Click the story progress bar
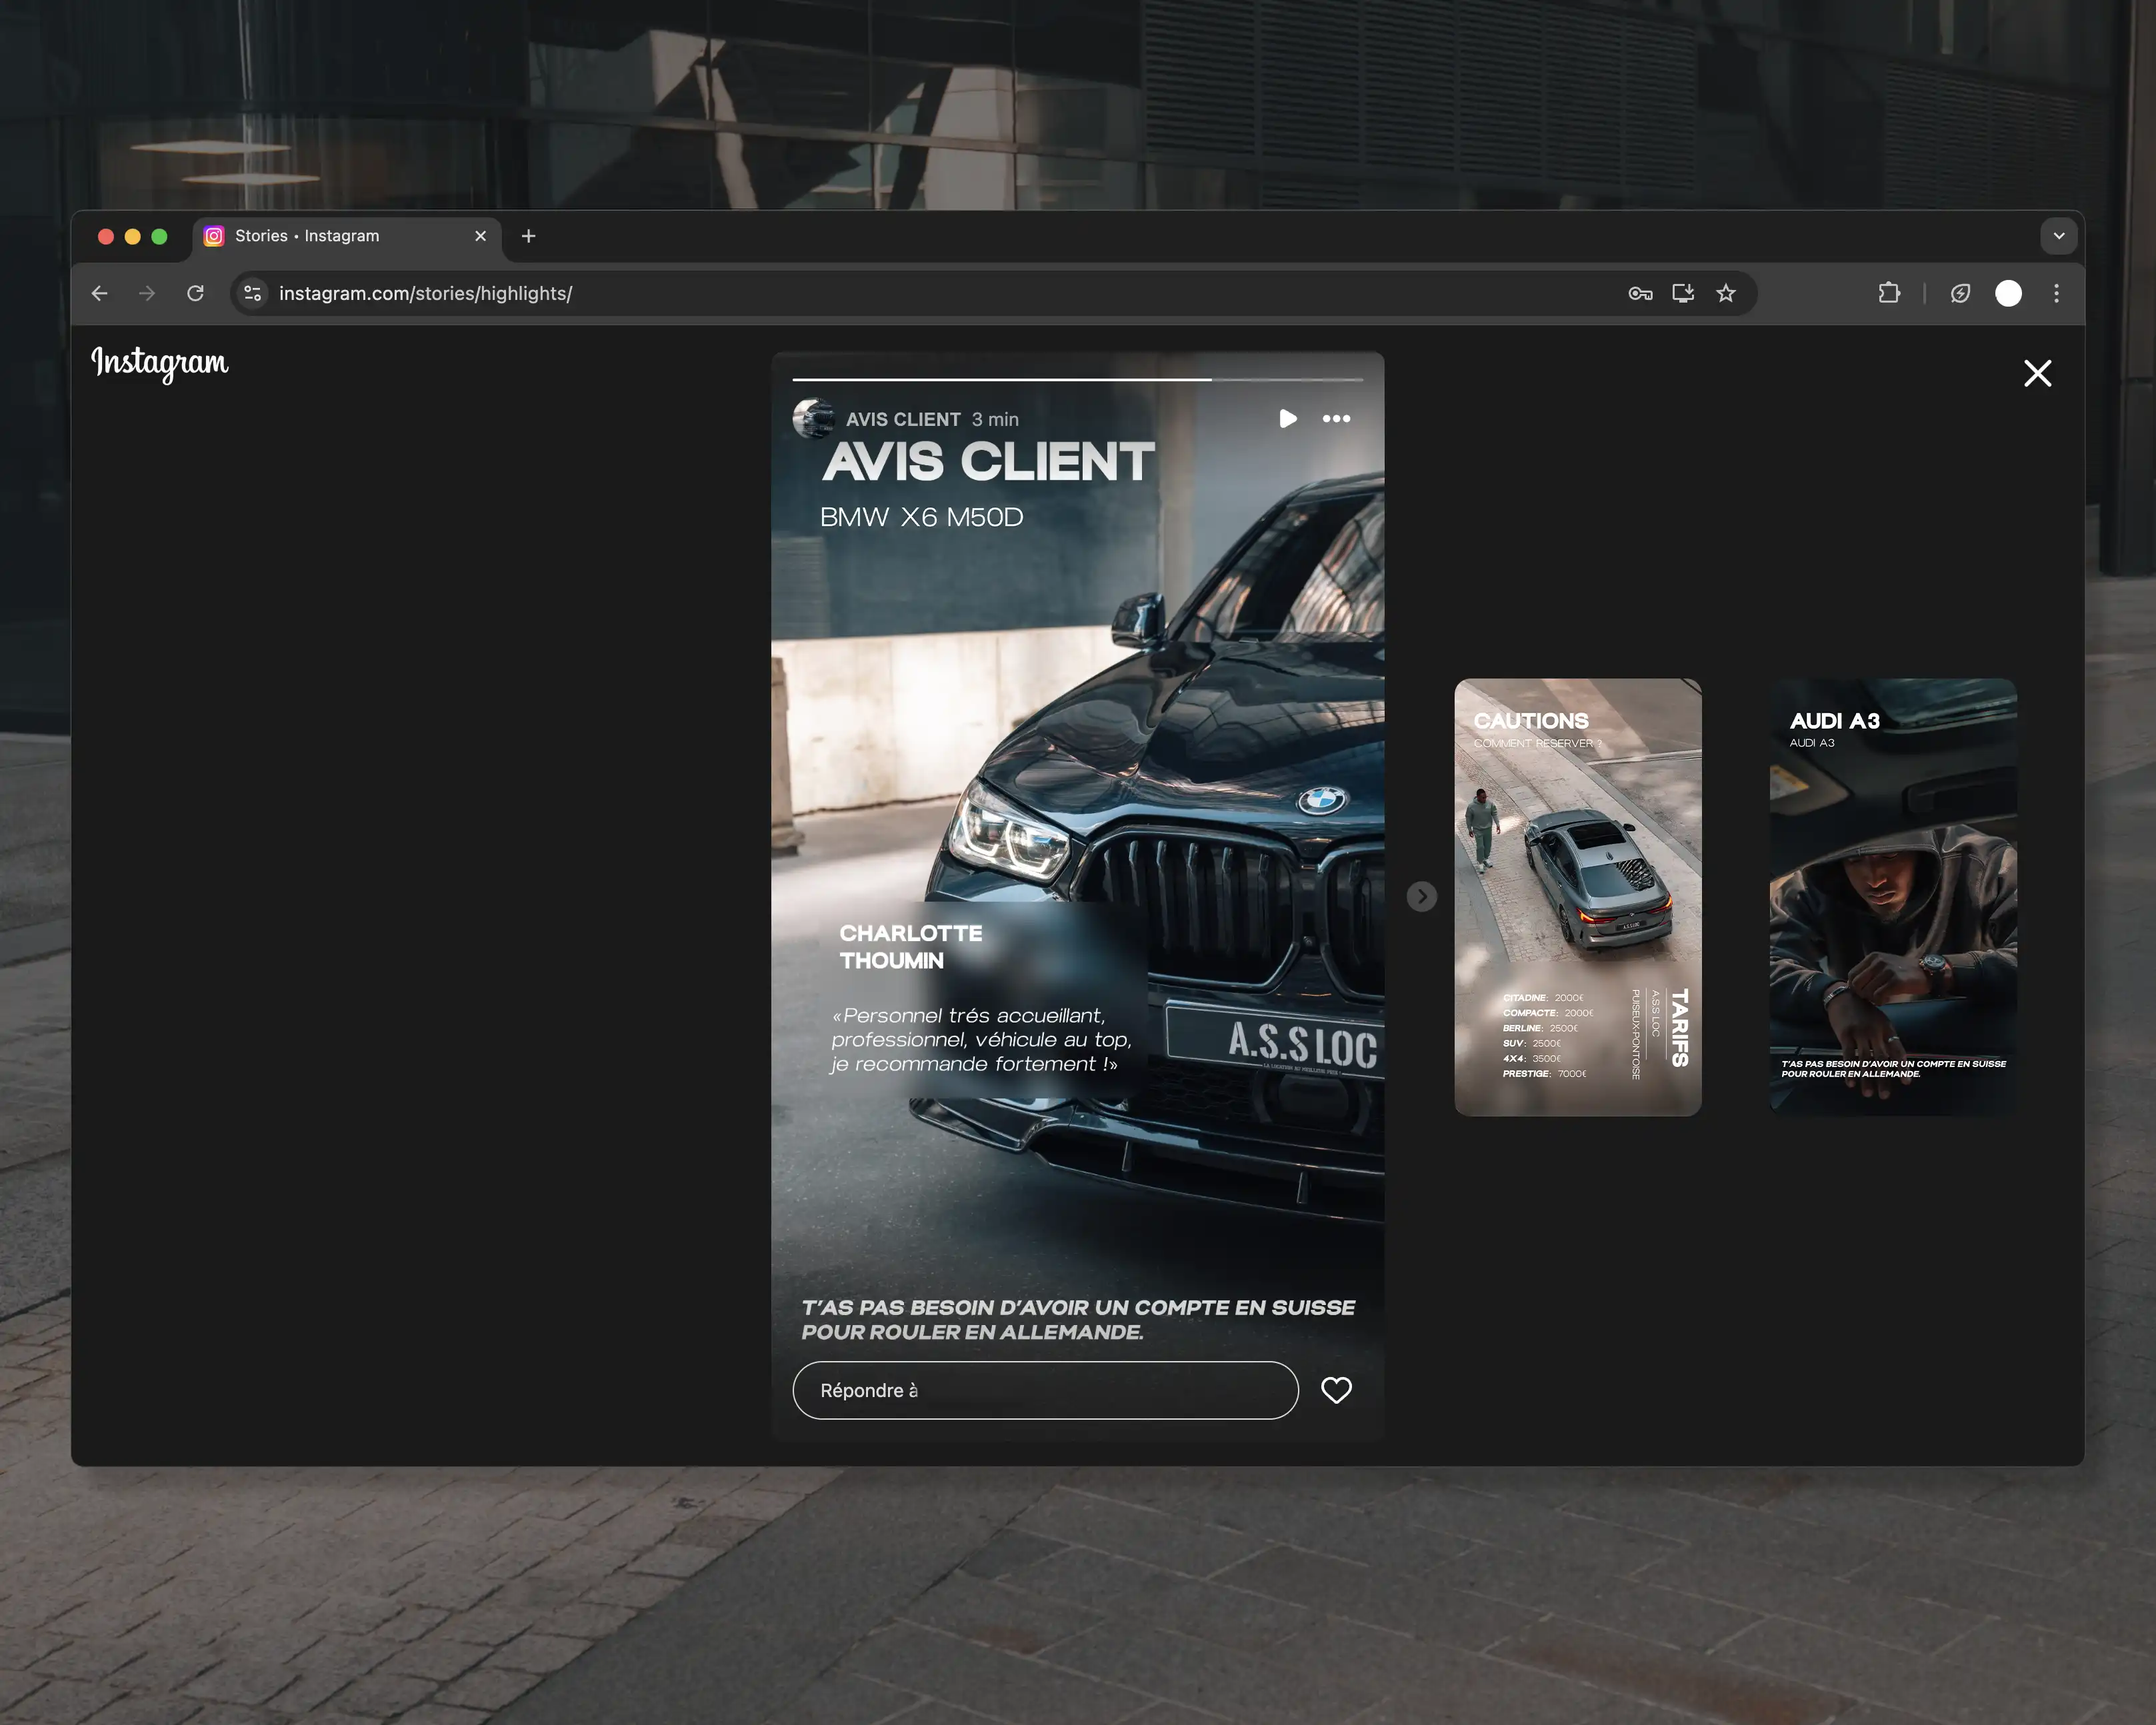The image size is (2156, 1725). (x=1077, y=380)
